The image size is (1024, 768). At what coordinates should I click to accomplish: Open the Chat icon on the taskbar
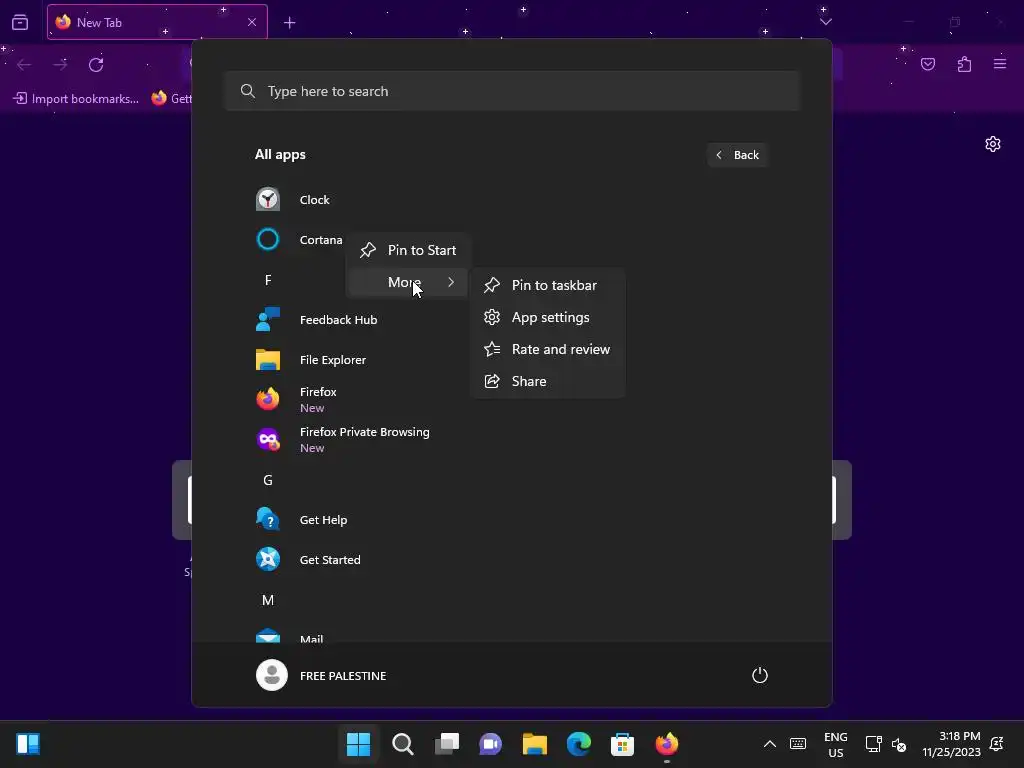pos(490,744)
